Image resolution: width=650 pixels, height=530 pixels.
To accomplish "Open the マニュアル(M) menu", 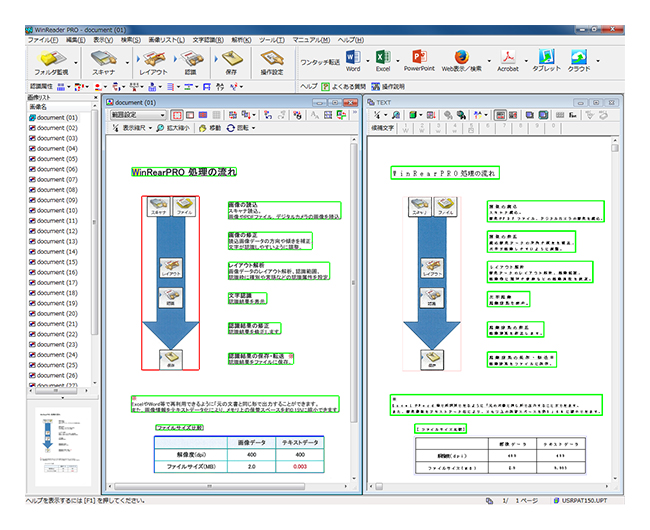I will (311, 40).
